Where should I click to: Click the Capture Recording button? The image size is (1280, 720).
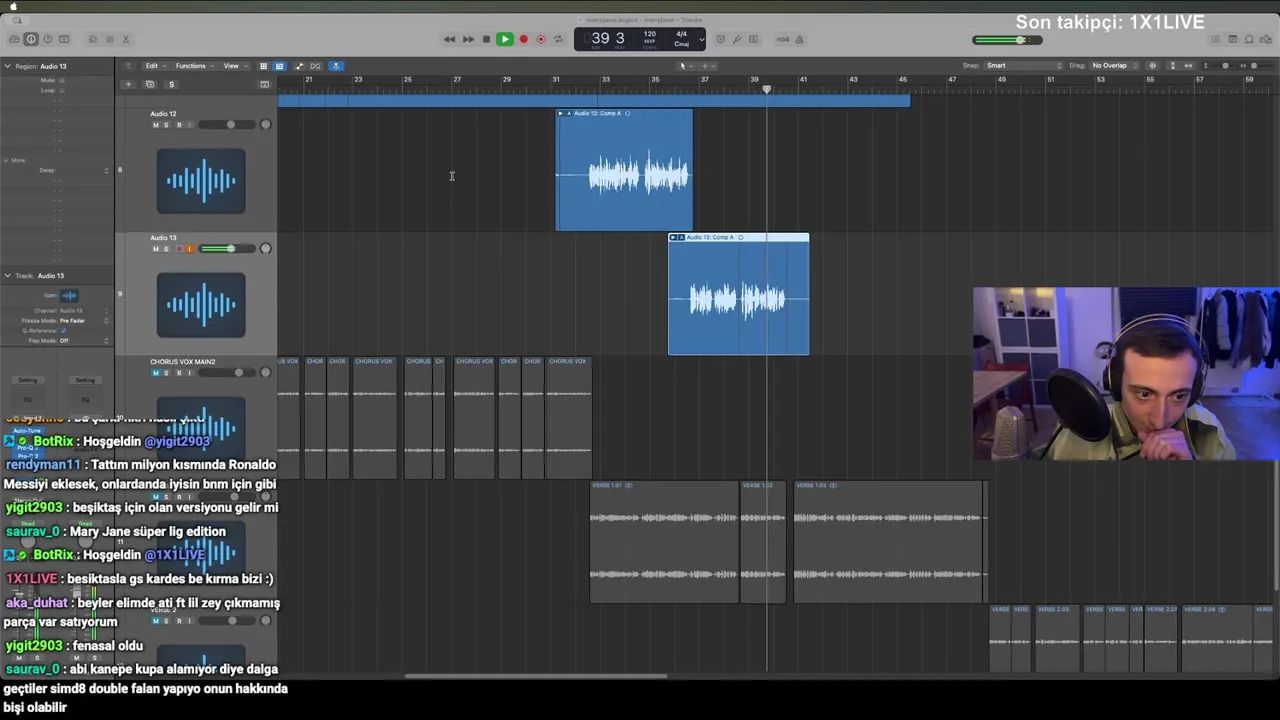click(541, 39)
